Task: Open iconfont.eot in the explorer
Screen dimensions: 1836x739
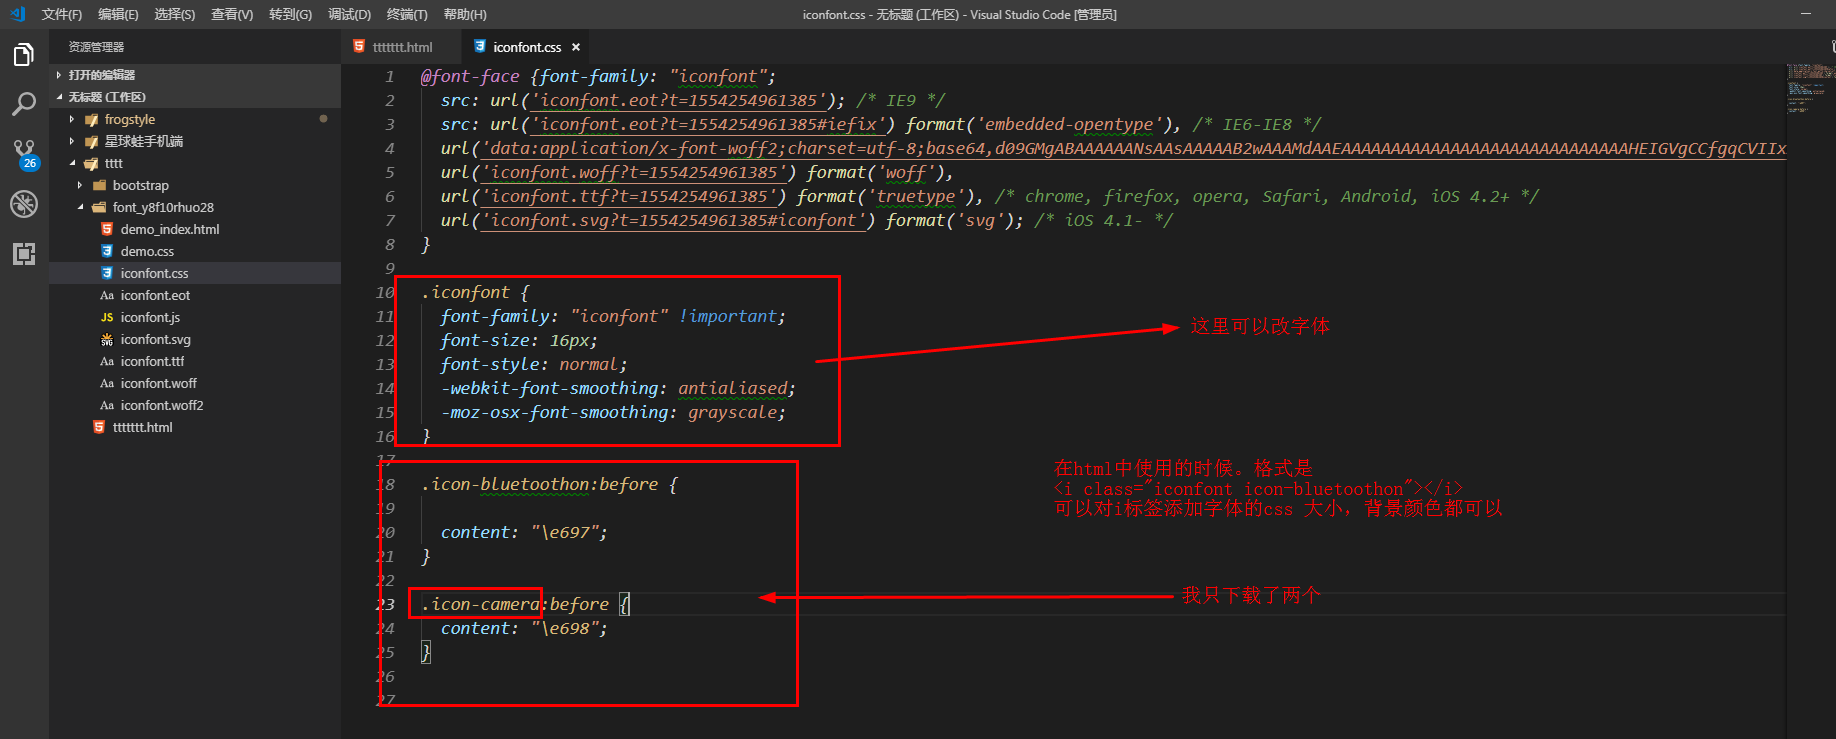Action: pyautogui.click(x=195, y=295)
